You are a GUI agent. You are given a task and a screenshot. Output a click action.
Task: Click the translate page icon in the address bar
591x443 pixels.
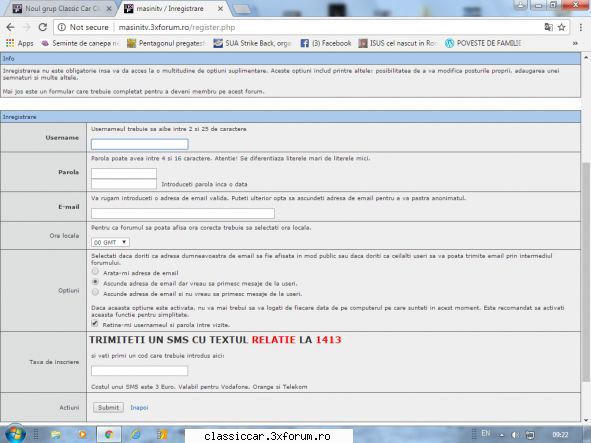point(548,27)
